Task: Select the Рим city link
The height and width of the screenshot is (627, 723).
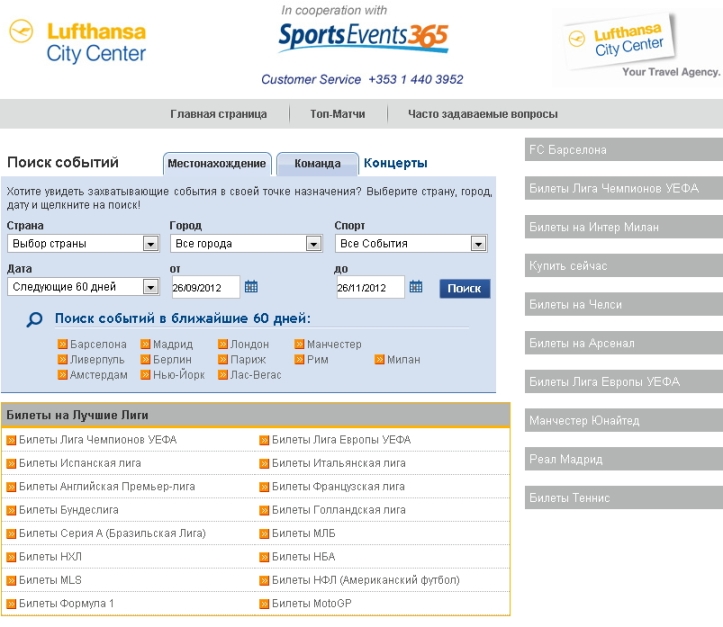Action: pos(318,360)
